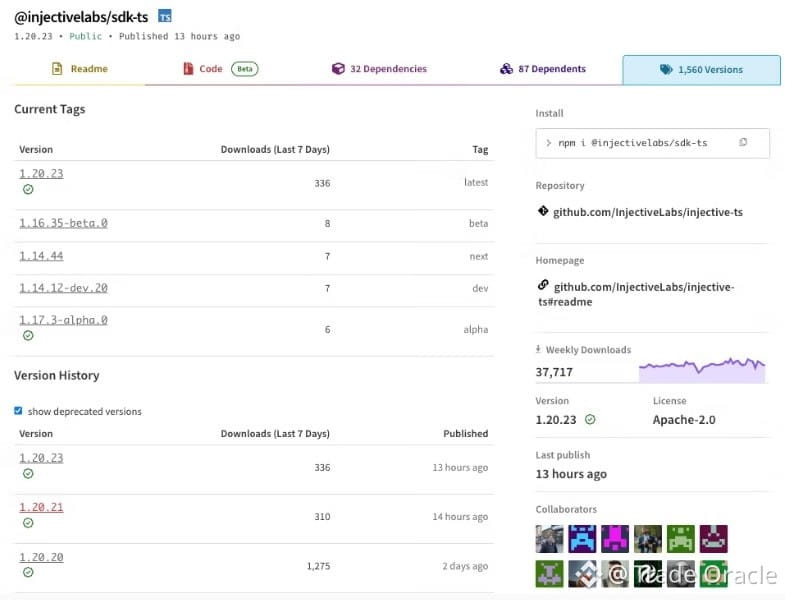Open the fourth collaborator photo avatar in top row
This screenshot has height=600, width=785.
[648, 539]
